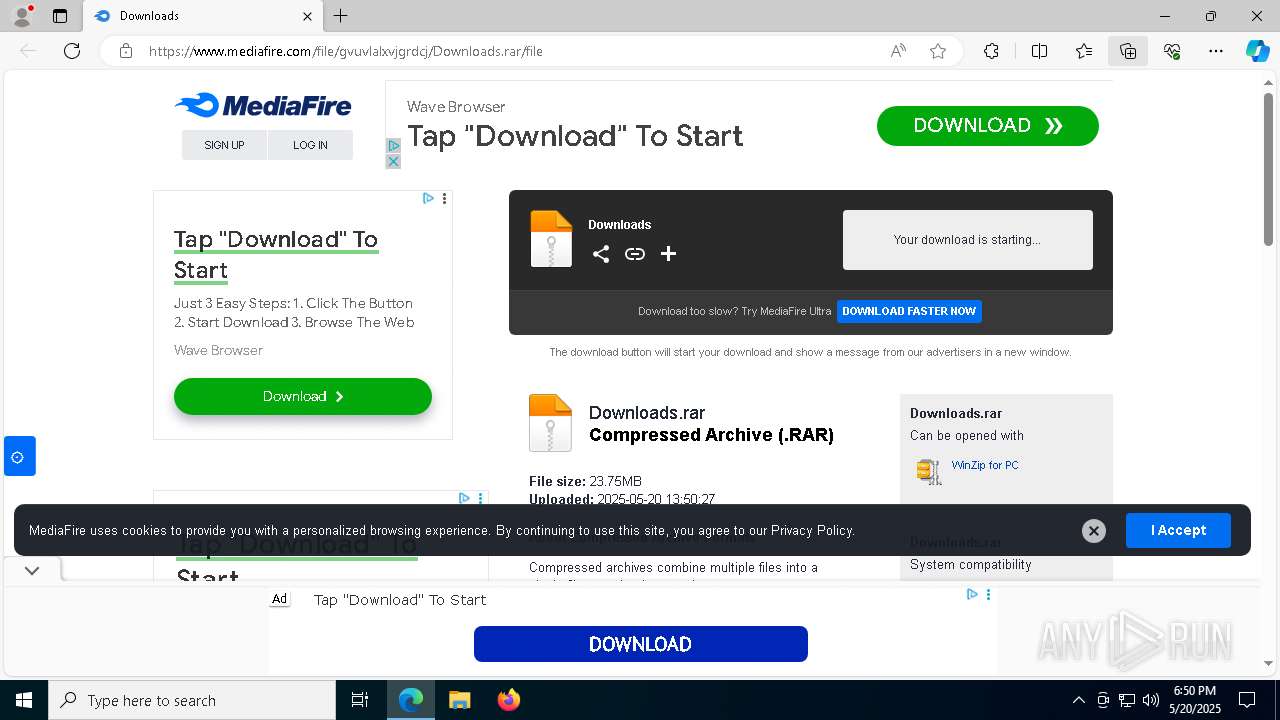This screenshot has height=720, width=1280.
Task: Open a new tab with plus button
Action: click(341, 16)
